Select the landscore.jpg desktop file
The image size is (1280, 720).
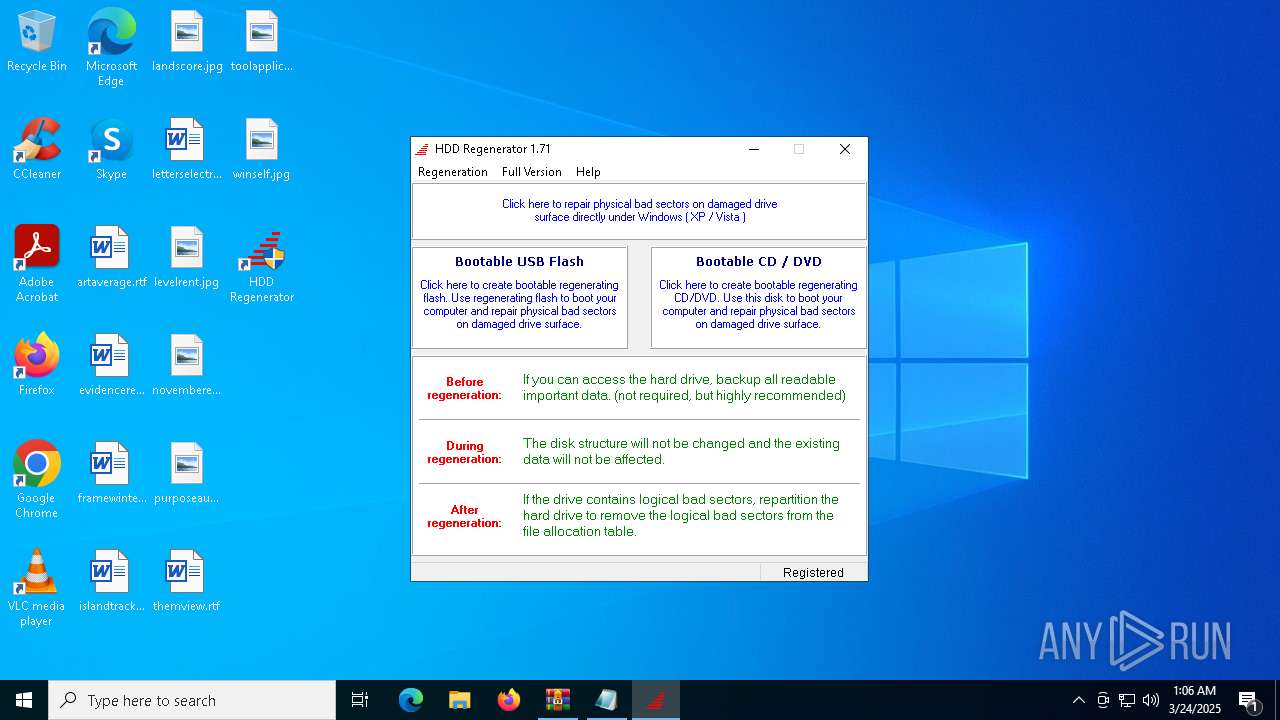click(x=187, y=42)
